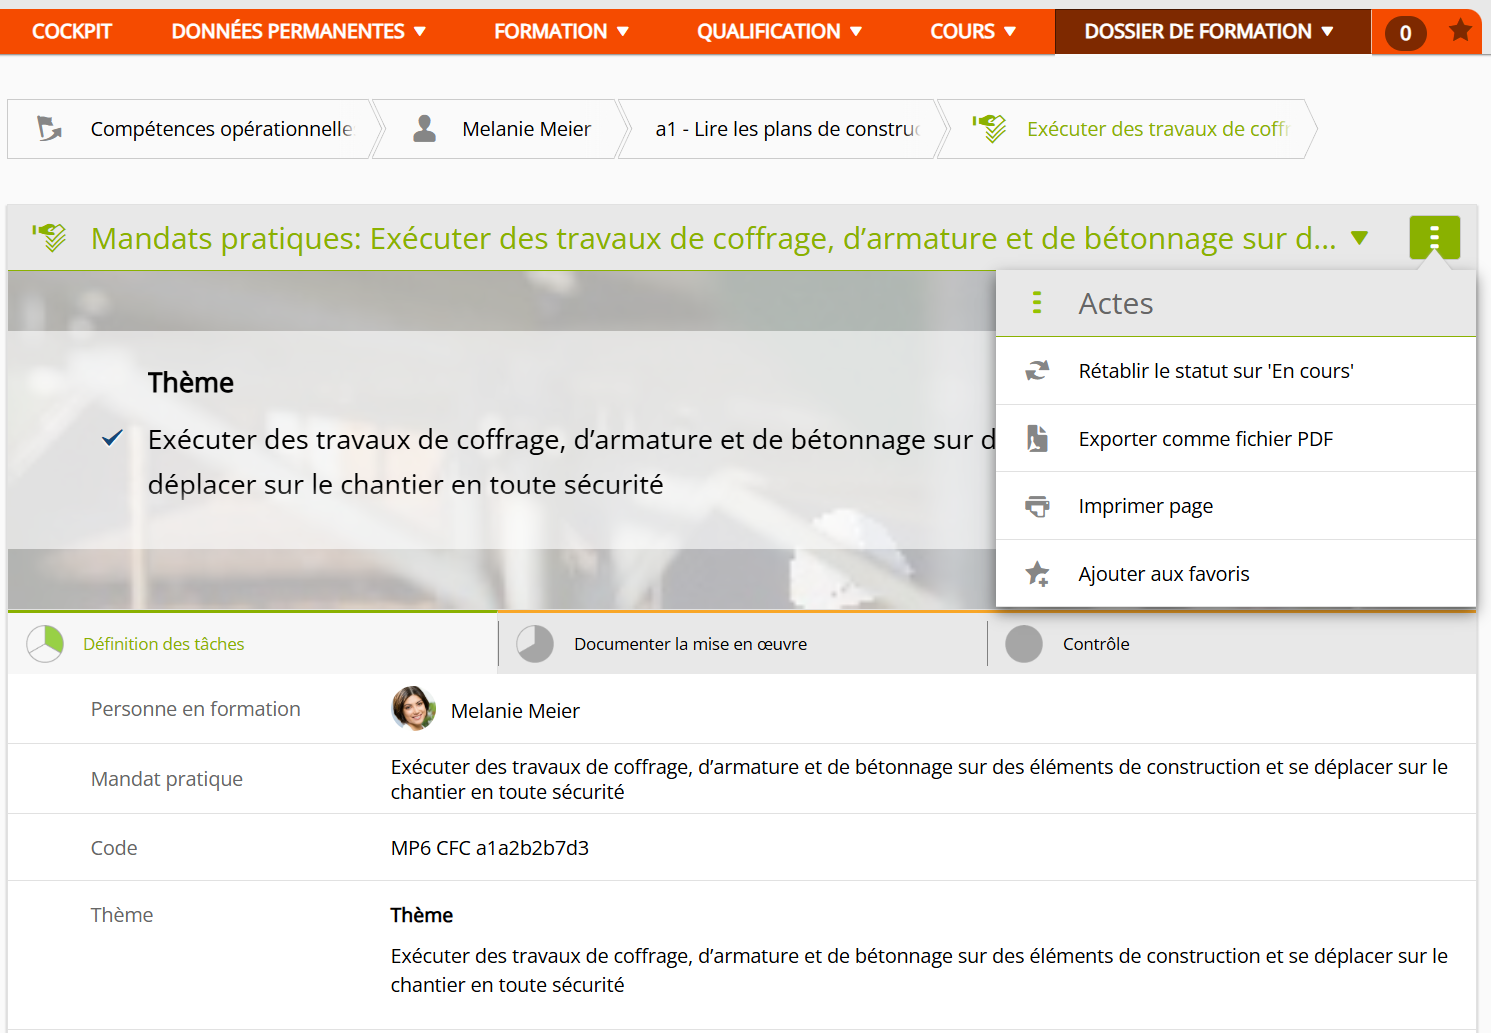1491x1033 pixels.
Task: Click the green three-dot actions button
Action: tap(1434, 238)
